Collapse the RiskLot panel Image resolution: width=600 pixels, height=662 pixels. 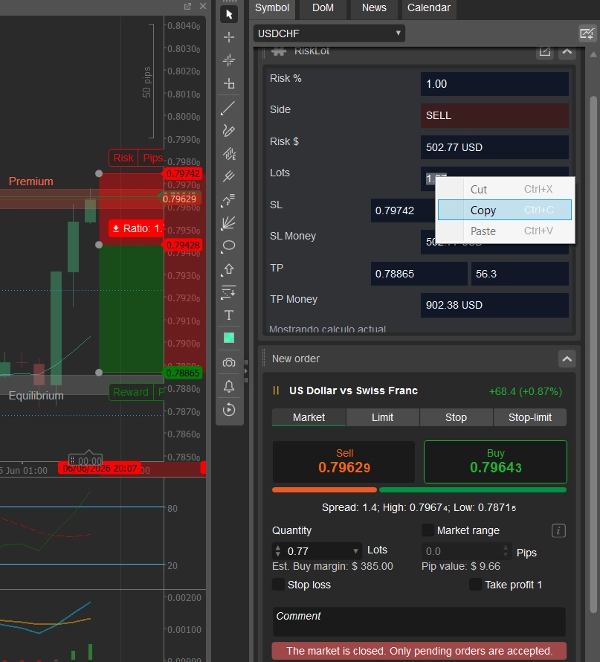(x=567, y=52)
